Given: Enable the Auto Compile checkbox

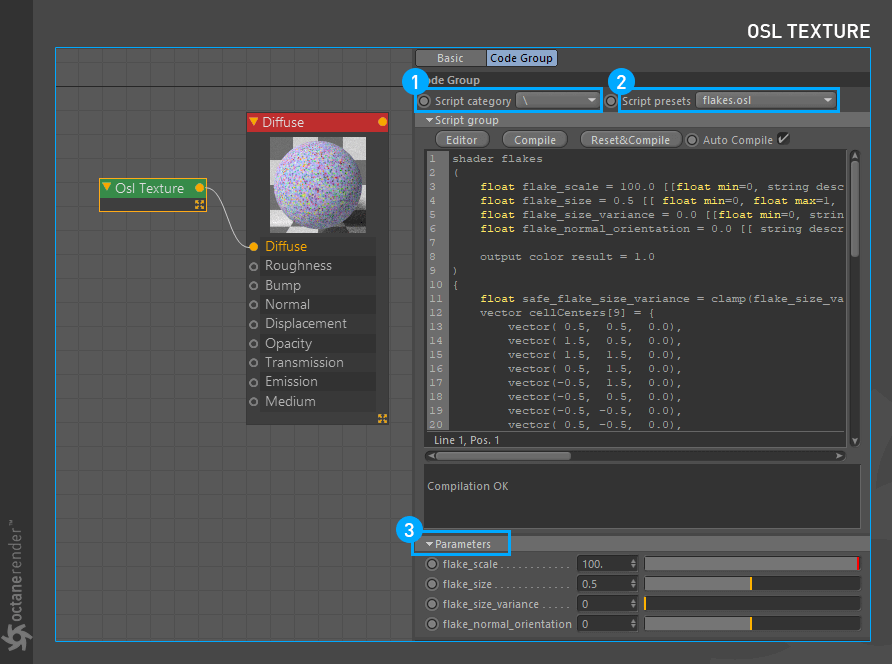Looking at the screenshot, I should pyautogui.click(x=784, y=139).
